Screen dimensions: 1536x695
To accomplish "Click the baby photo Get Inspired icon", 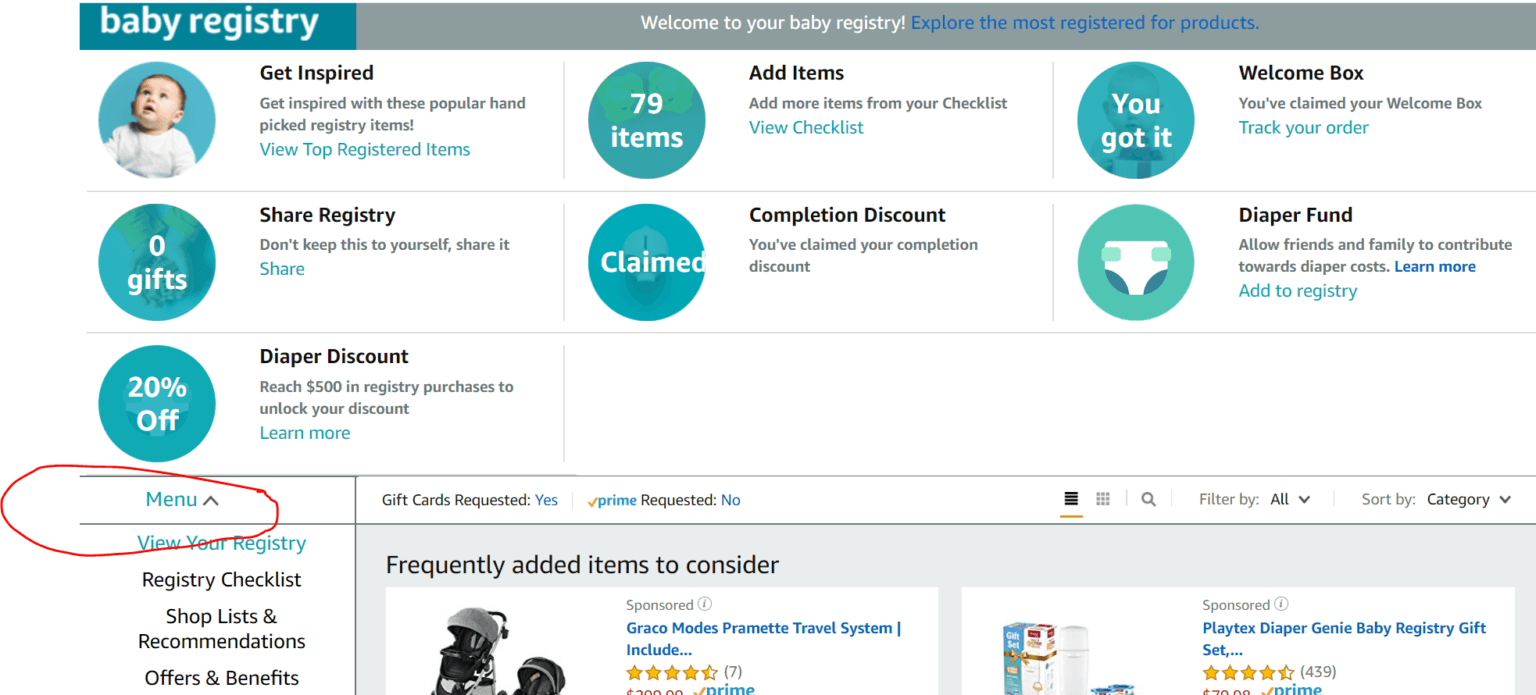I will (157, 119).
